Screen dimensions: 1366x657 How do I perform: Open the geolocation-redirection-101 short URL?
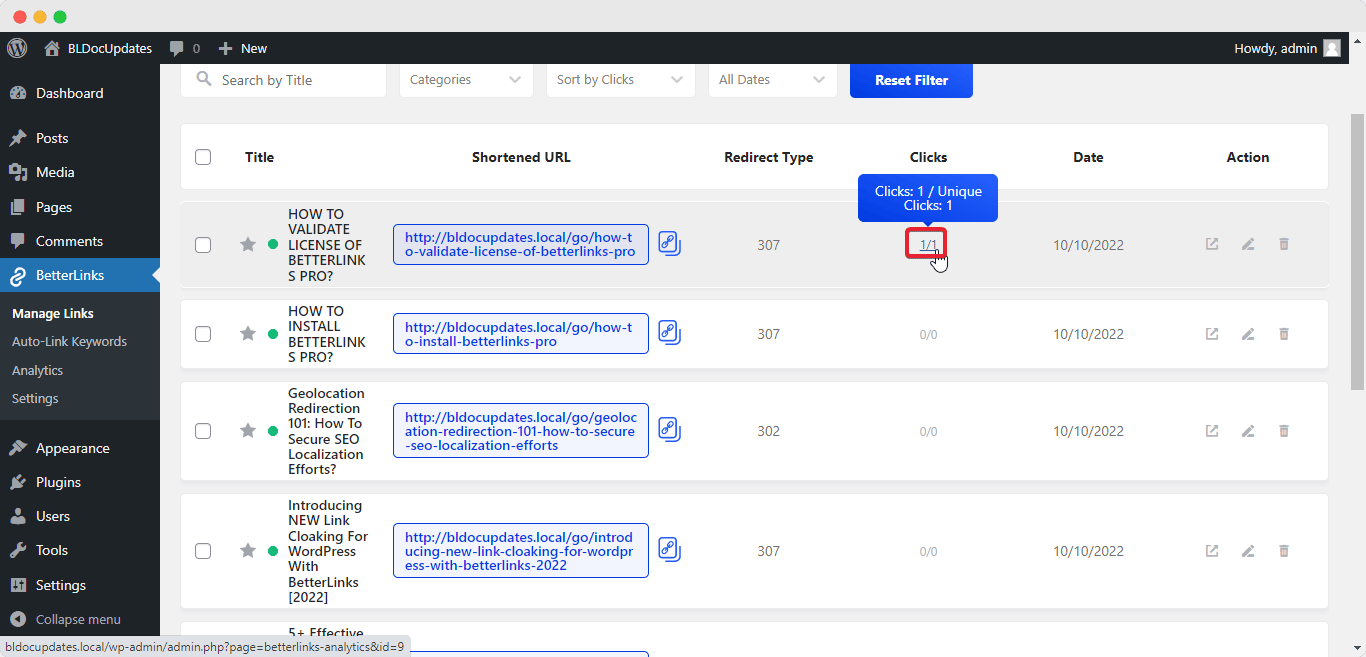[x=521, y=431]
